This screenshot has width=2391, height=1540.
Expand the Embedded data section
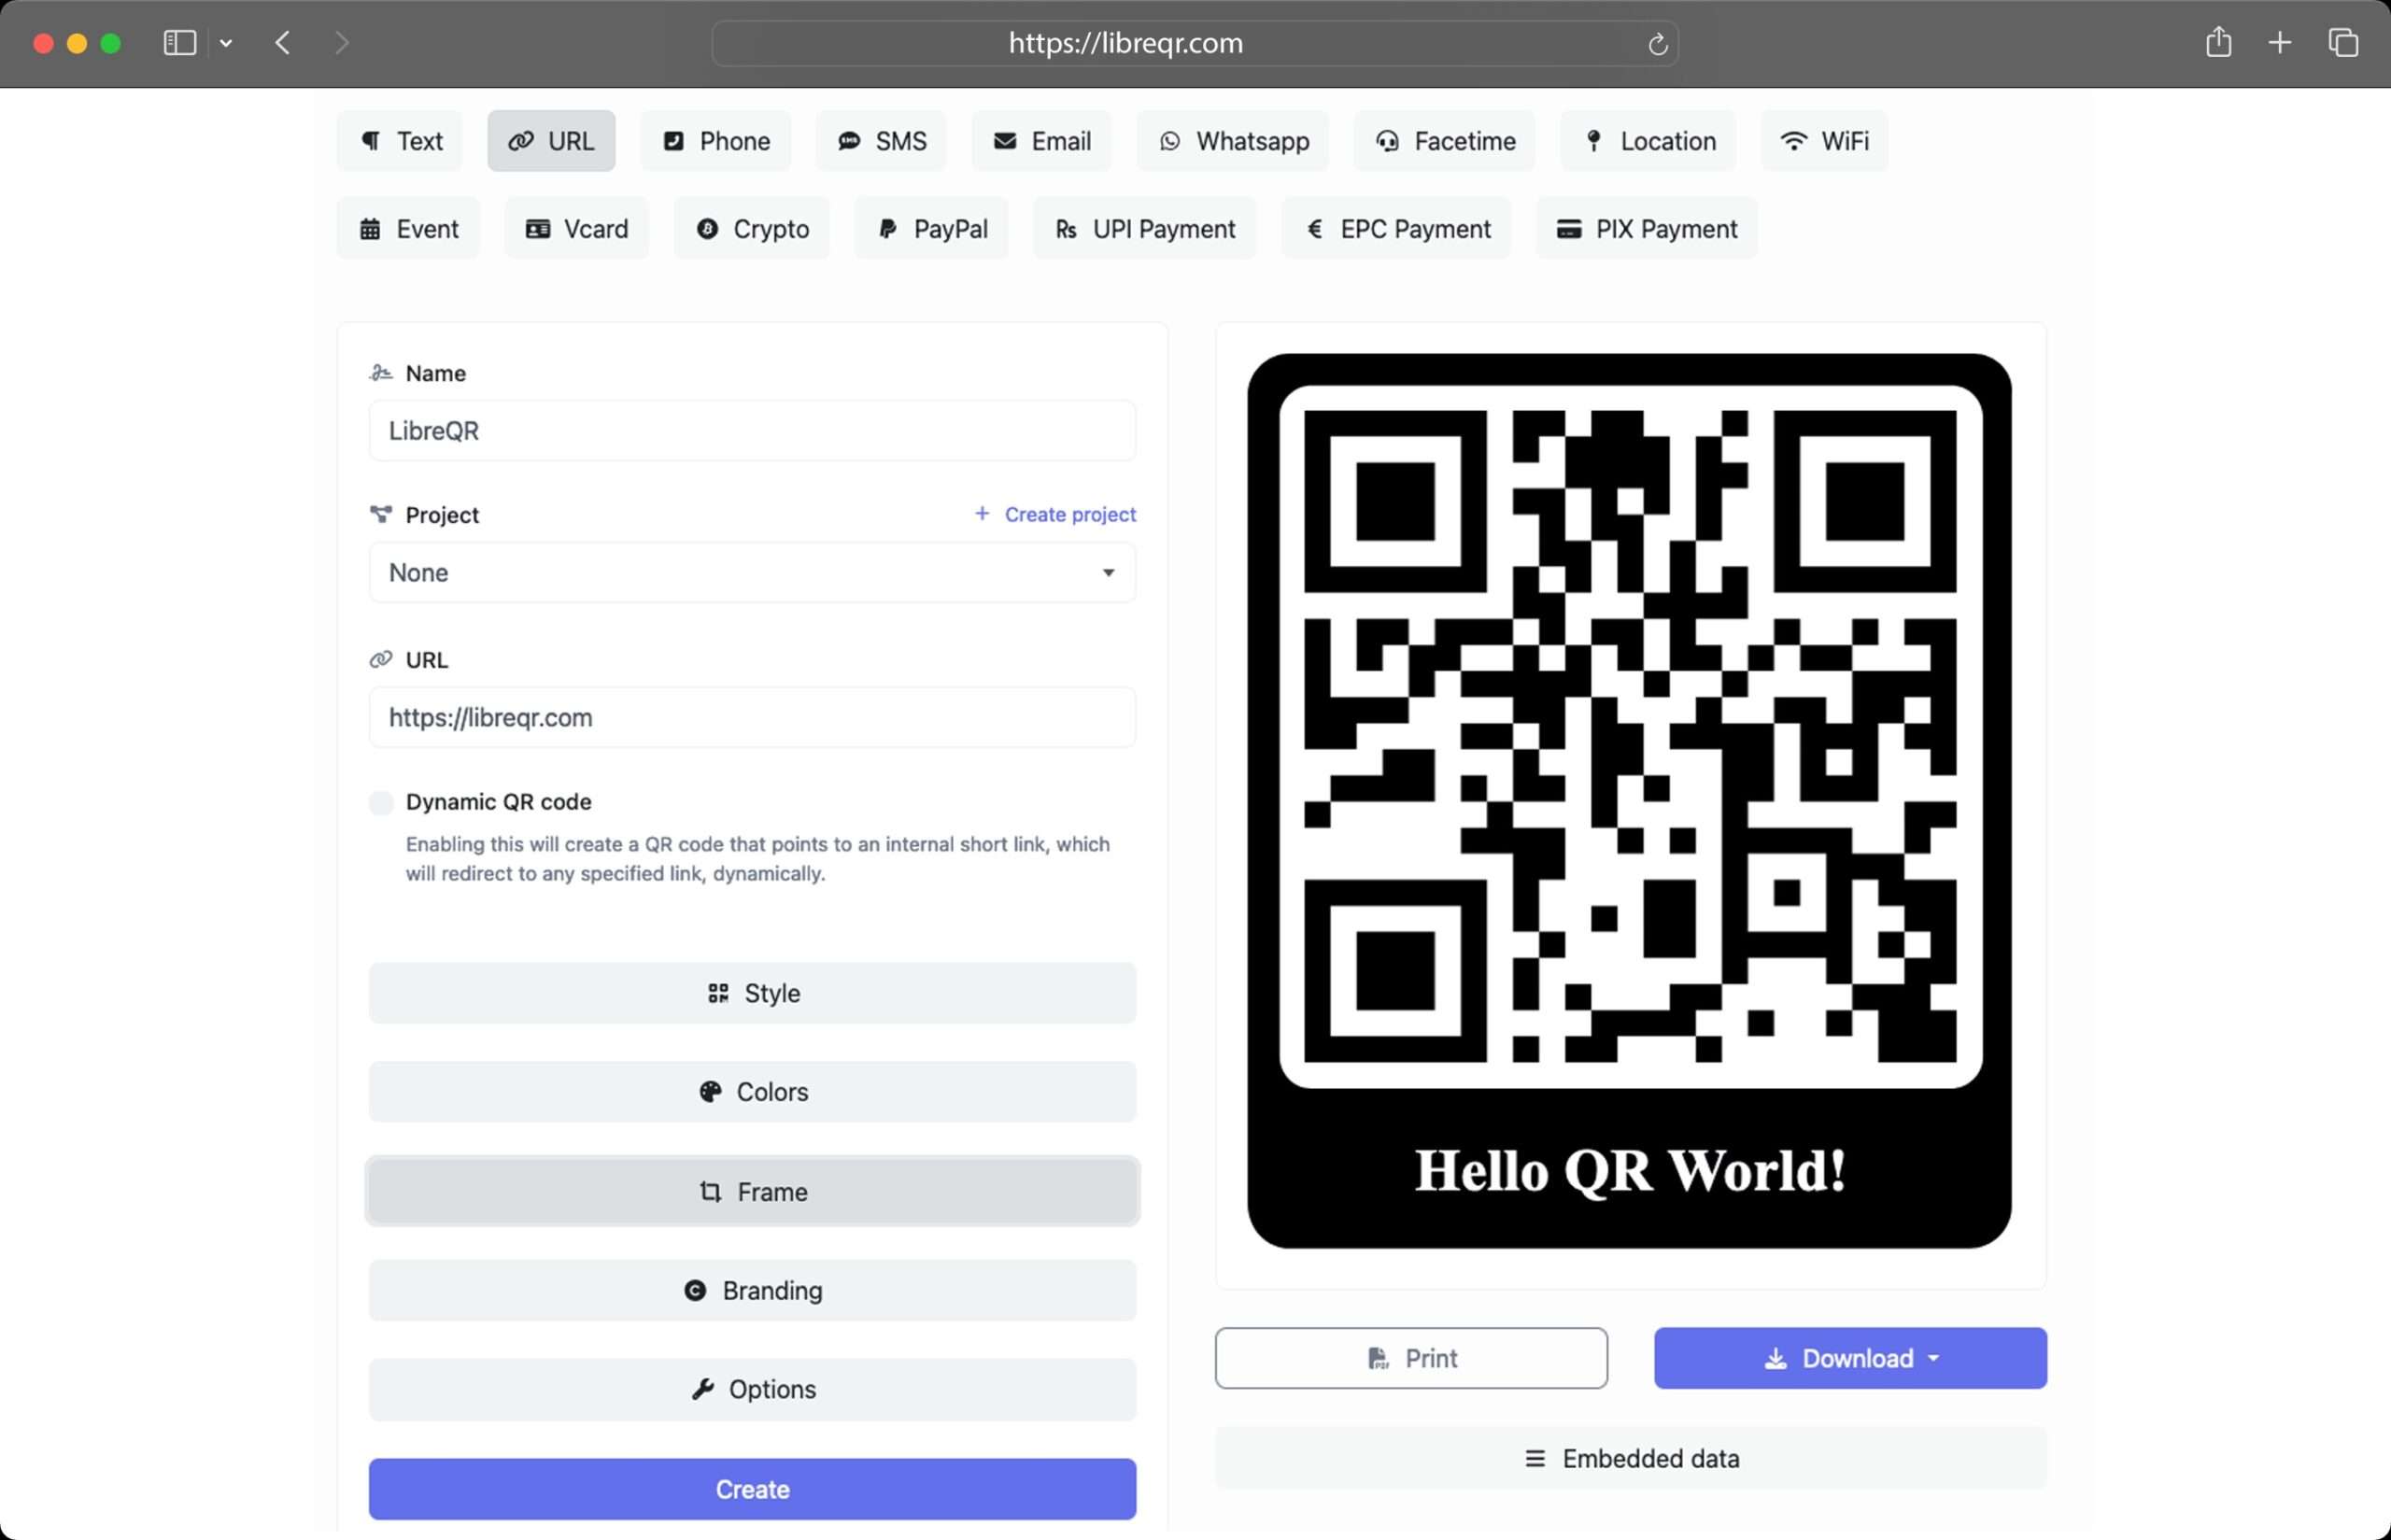point(1630,1458)
